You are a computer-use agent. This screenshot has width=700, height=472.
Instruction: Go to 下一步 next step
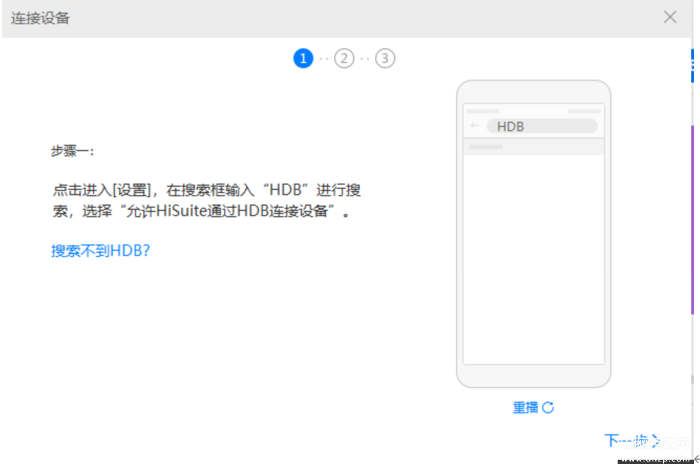(632, 441)
